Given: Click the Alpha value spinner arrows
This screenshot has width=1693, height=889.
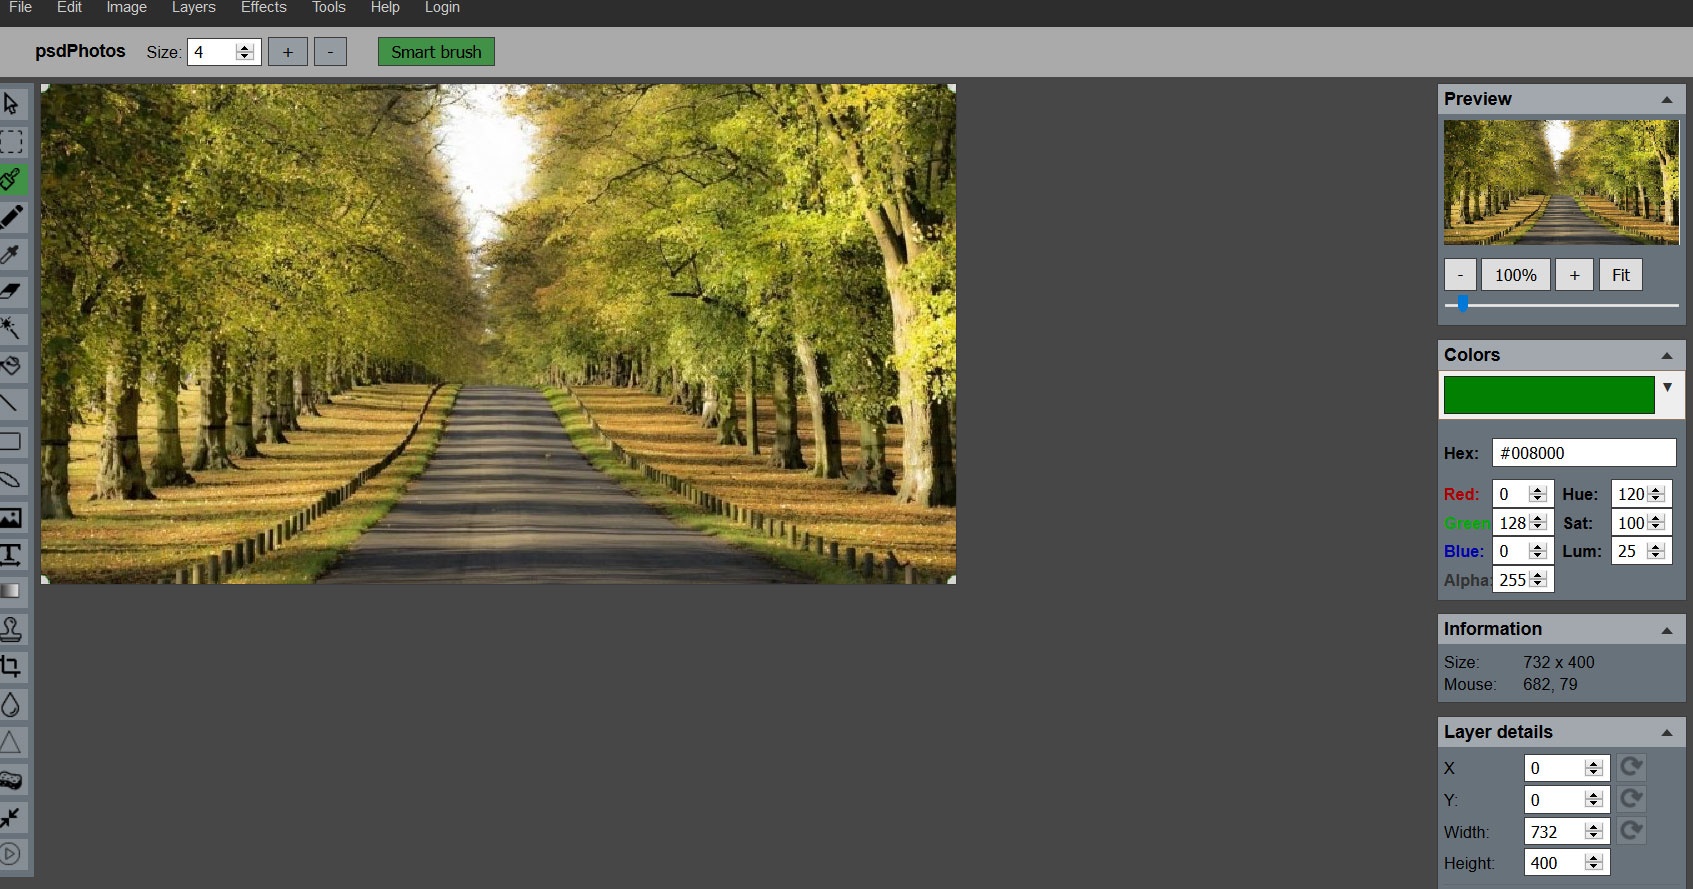Looking at the screenshot, I should [x=1539, y=580].
